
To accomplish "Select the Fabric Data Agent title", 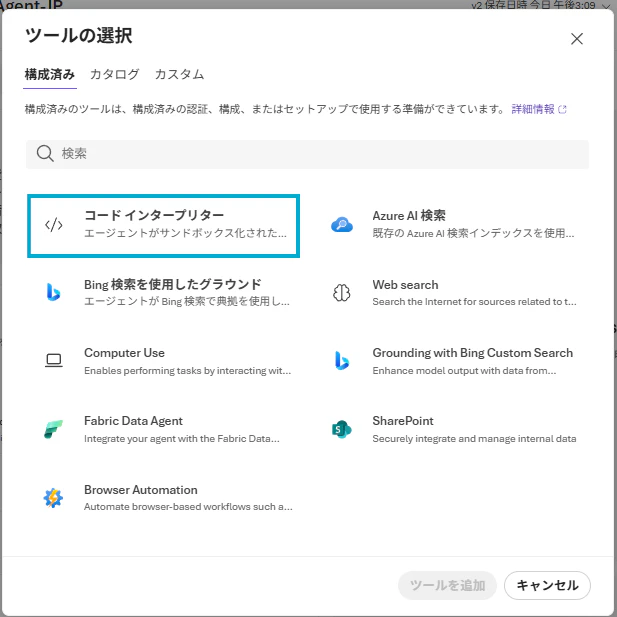I will (133, 421).
